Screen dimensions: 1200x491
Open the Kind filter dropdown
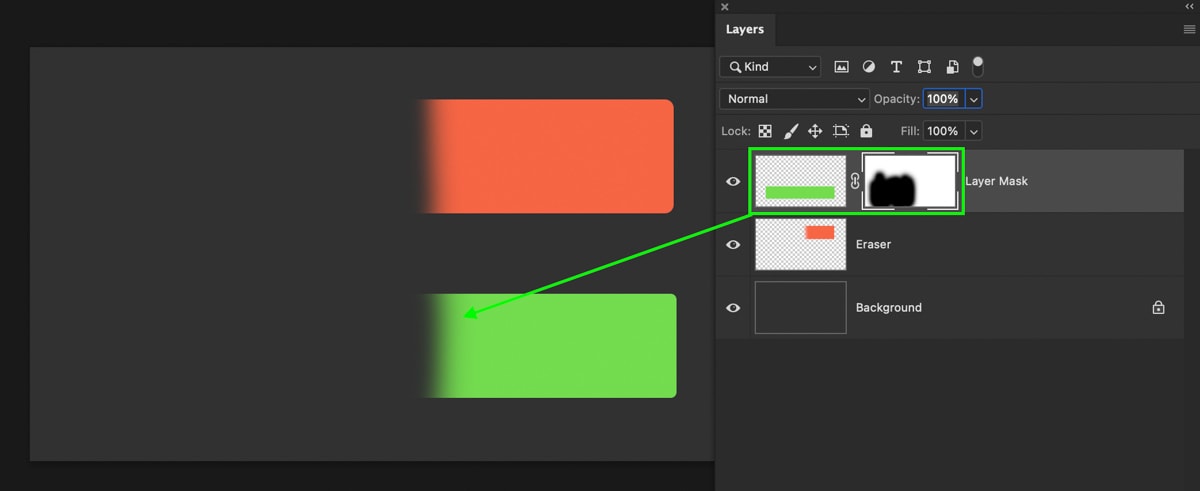(770, 67)
